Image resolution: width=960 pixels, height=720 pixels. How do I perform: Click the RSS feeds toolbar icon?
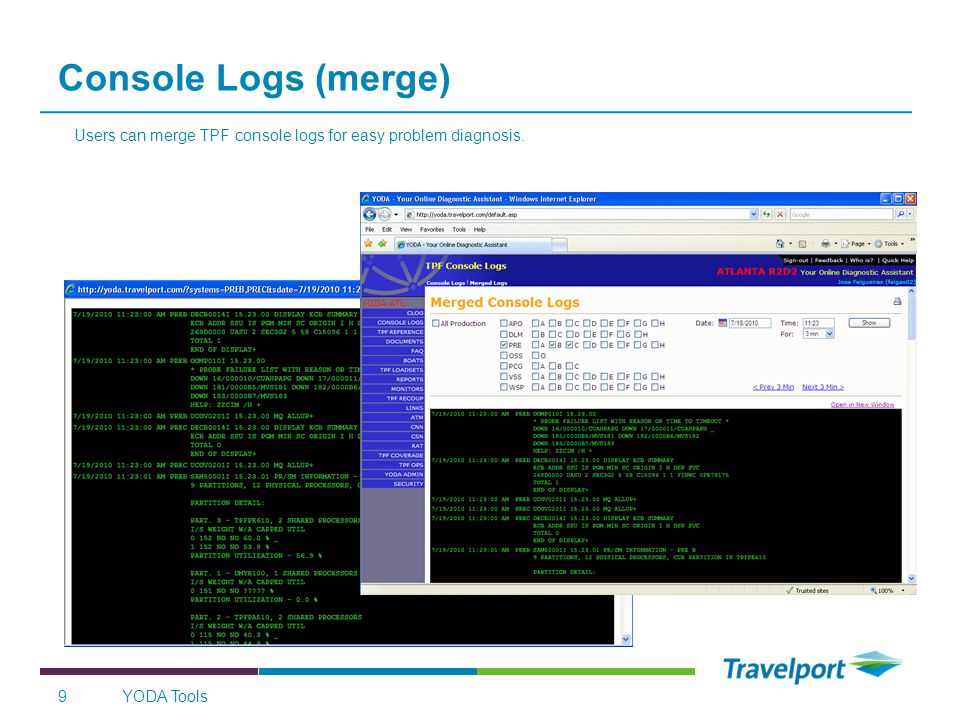(803, 244)
